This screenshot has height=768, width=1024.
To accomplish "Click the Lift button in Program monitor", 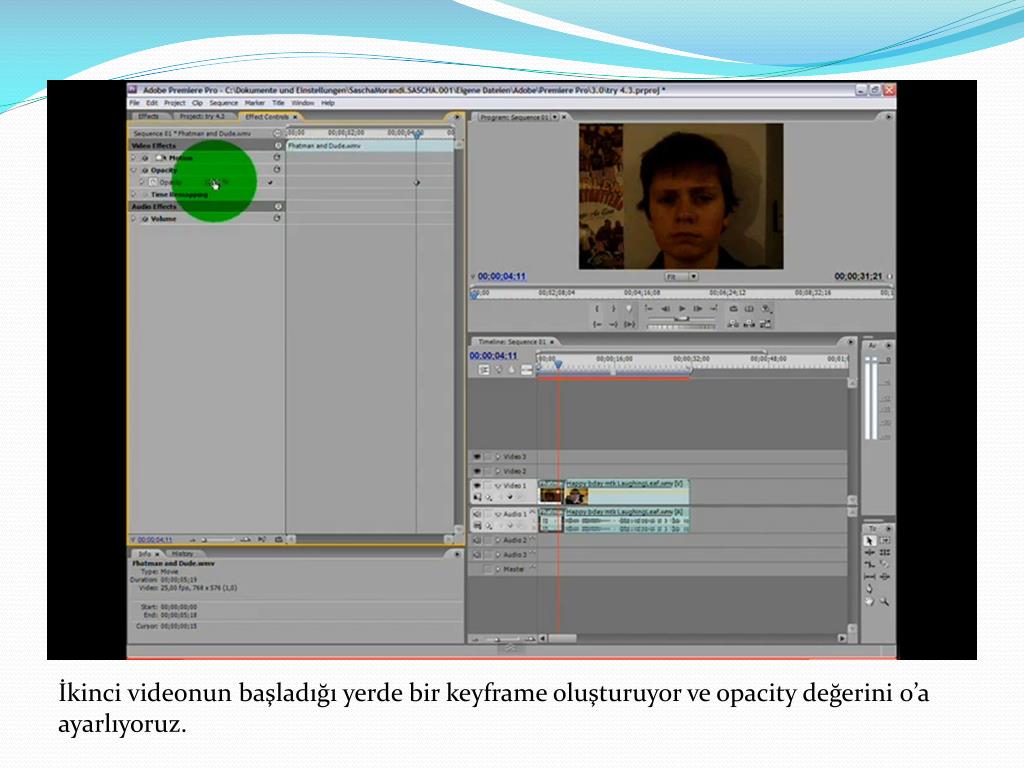I will [733, 324].
